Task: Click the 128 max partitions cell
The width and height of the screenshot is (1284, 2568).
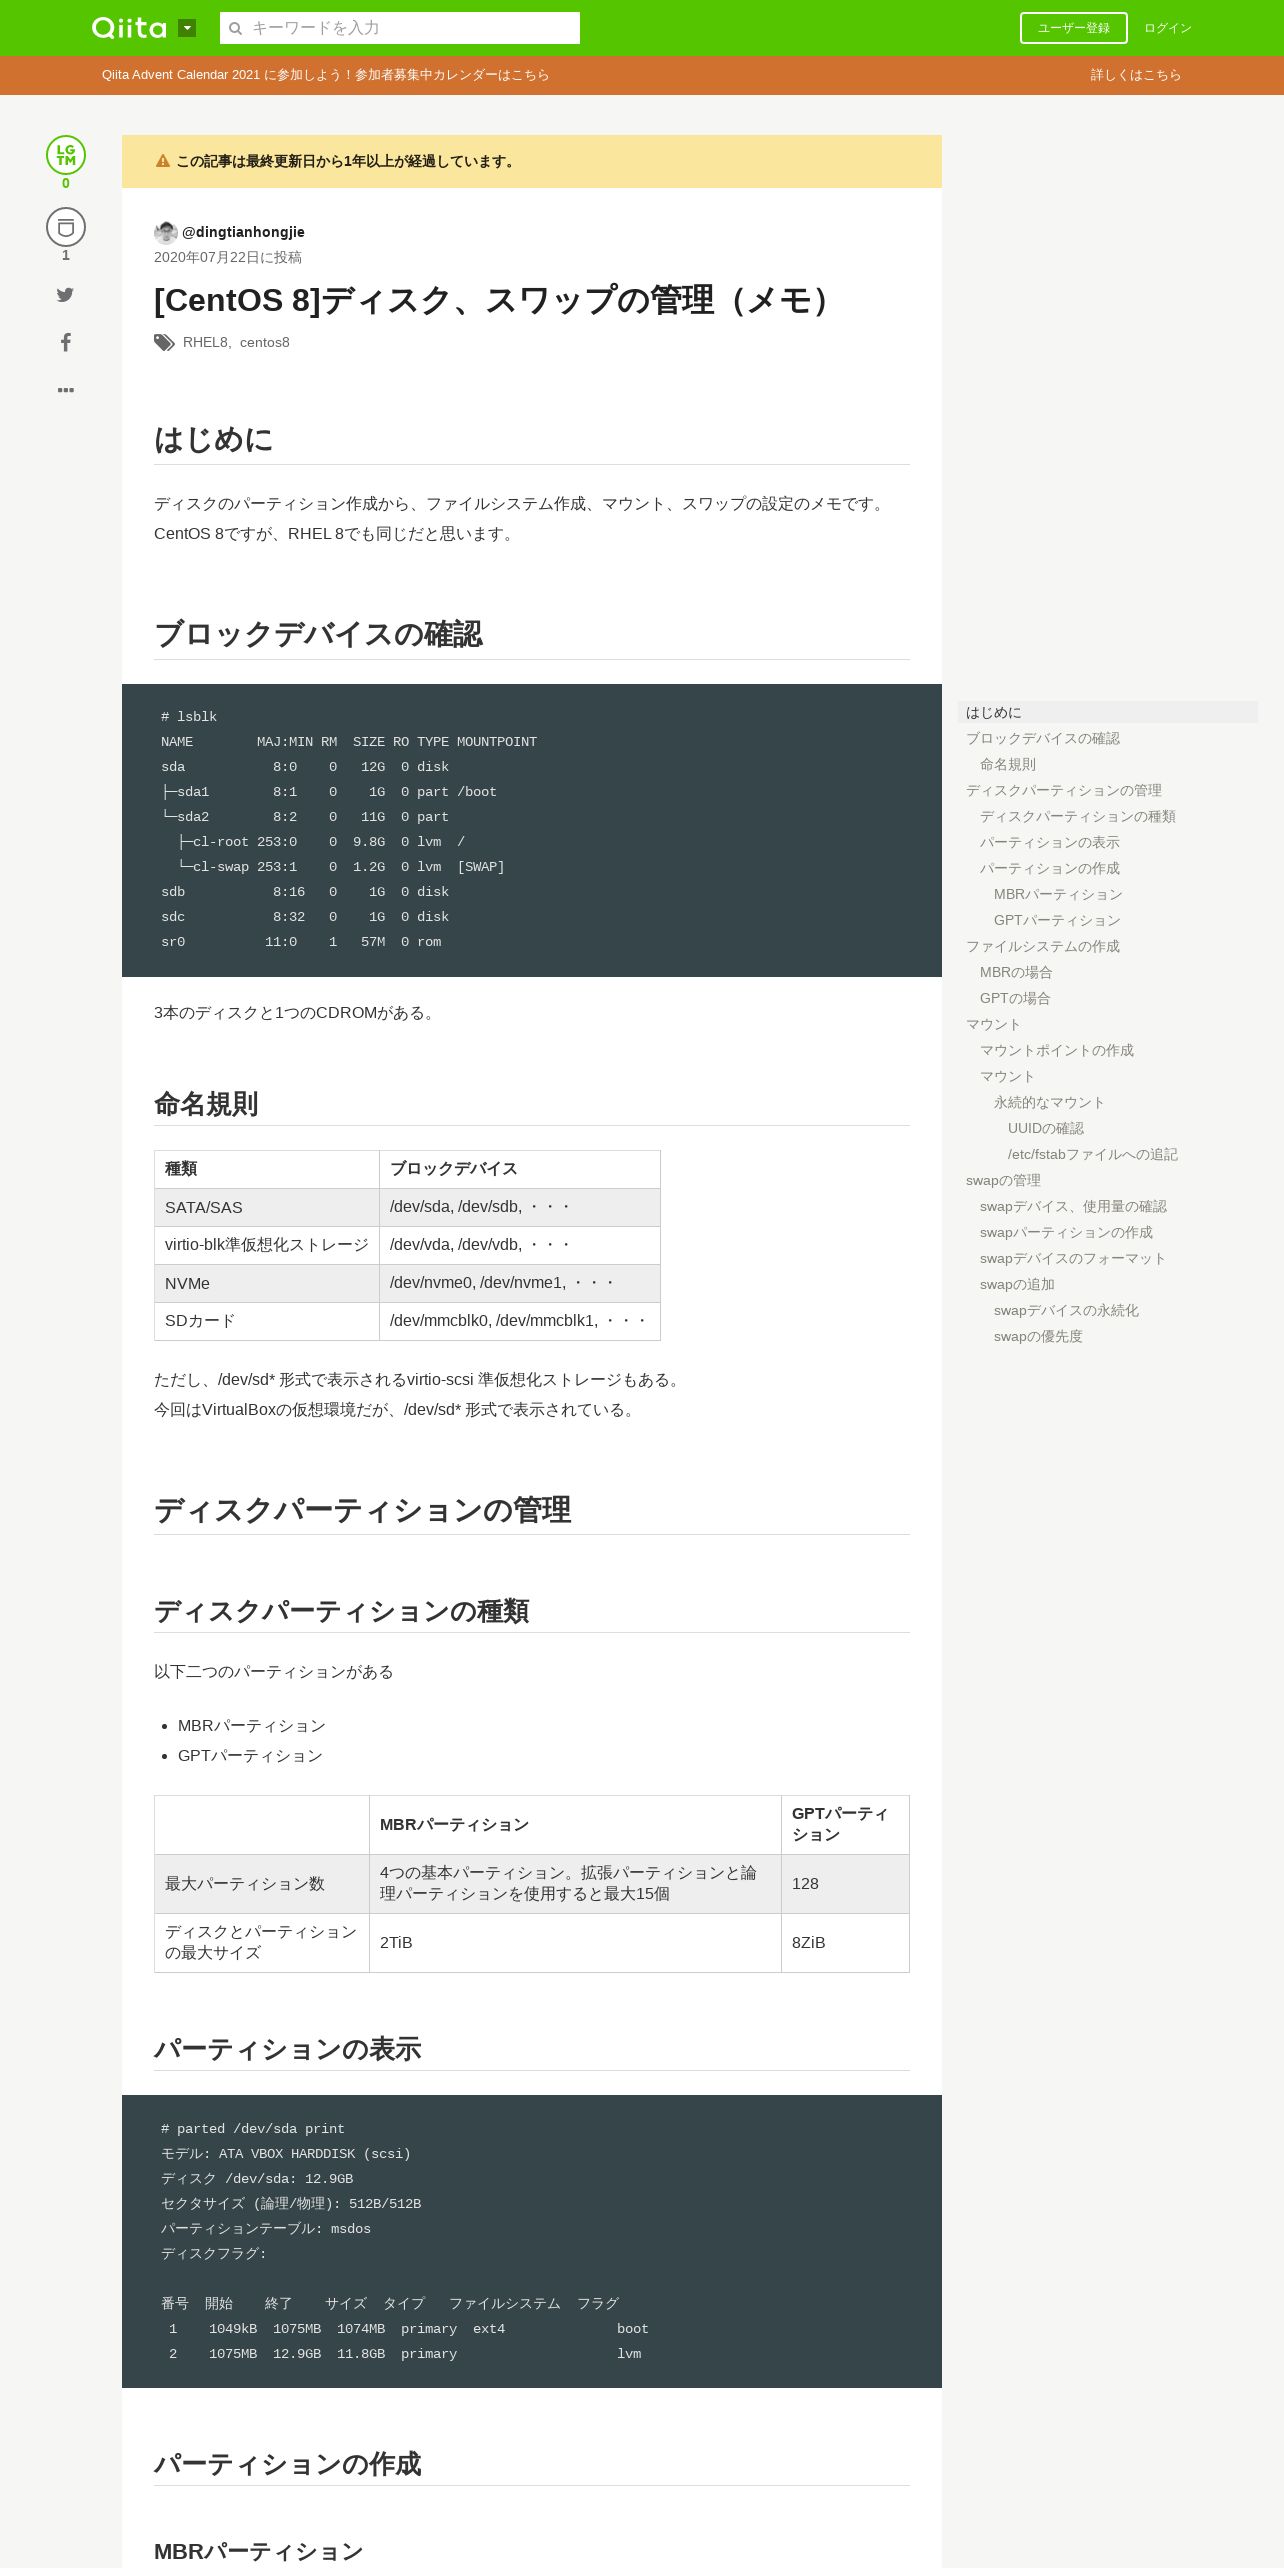Action: point(845,1884)
